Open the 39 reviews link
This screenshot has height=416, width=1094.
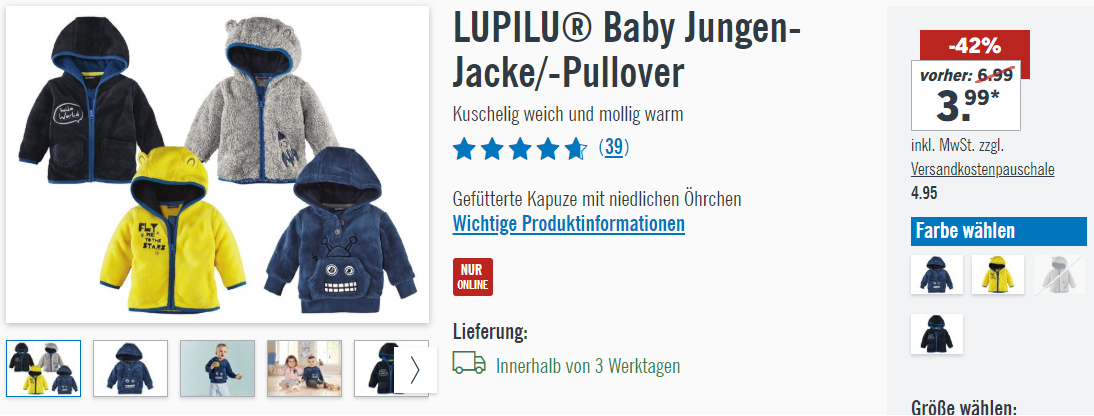[614, 148]
